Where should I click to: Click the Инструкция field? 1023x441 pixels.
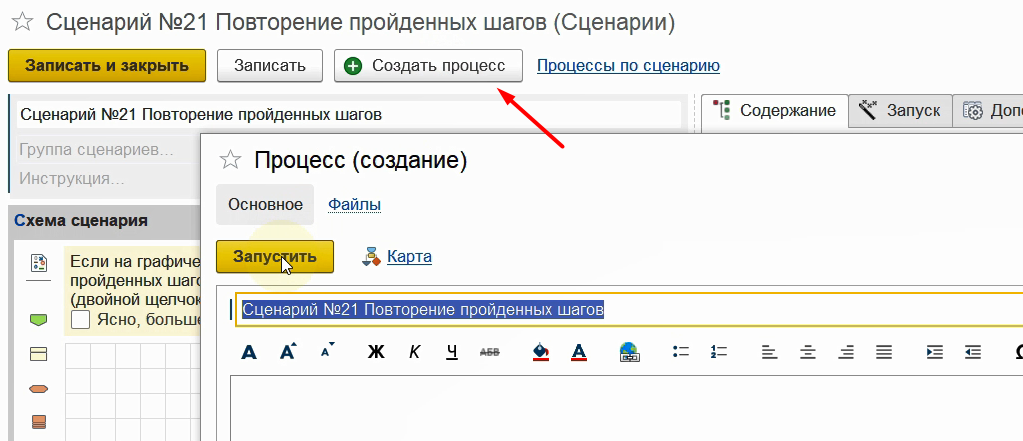coord(108,178)
